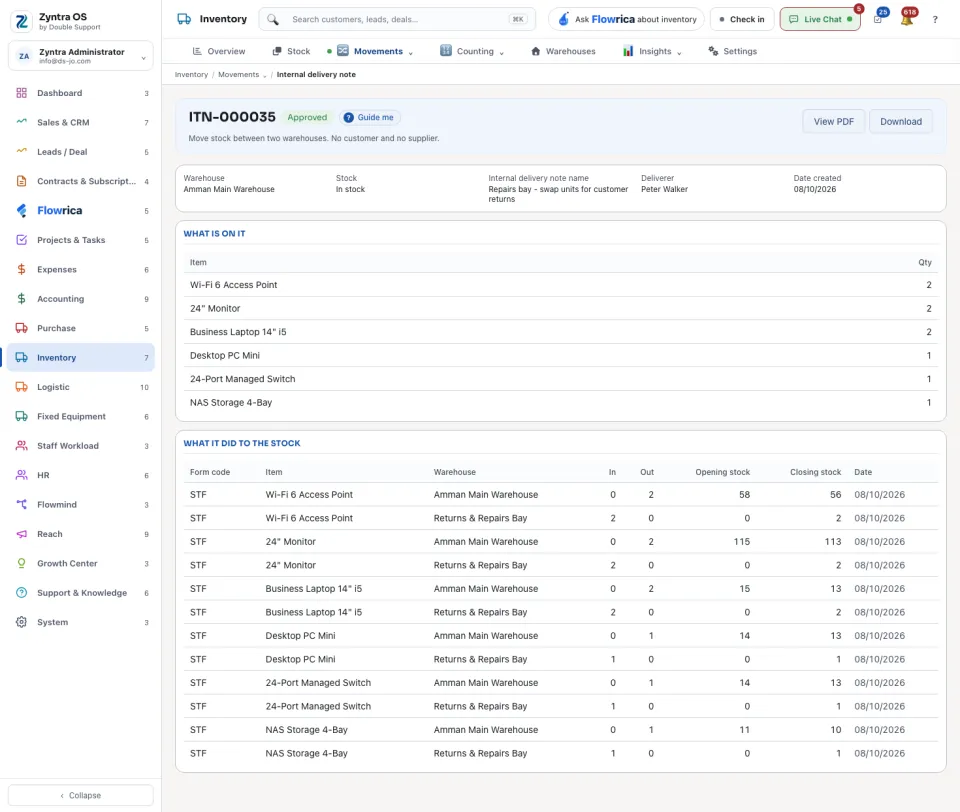Open the Expenses dollar icon
Image resolution: width=960 pixels, height=812 pixels.
click(x=21, y=269)
